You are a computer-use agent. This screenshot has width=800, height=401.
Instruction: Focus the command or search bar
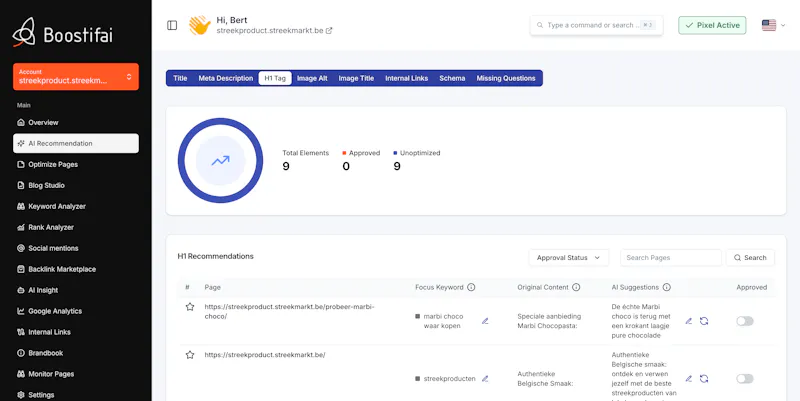pyautogui.click(x=596, y=25)
